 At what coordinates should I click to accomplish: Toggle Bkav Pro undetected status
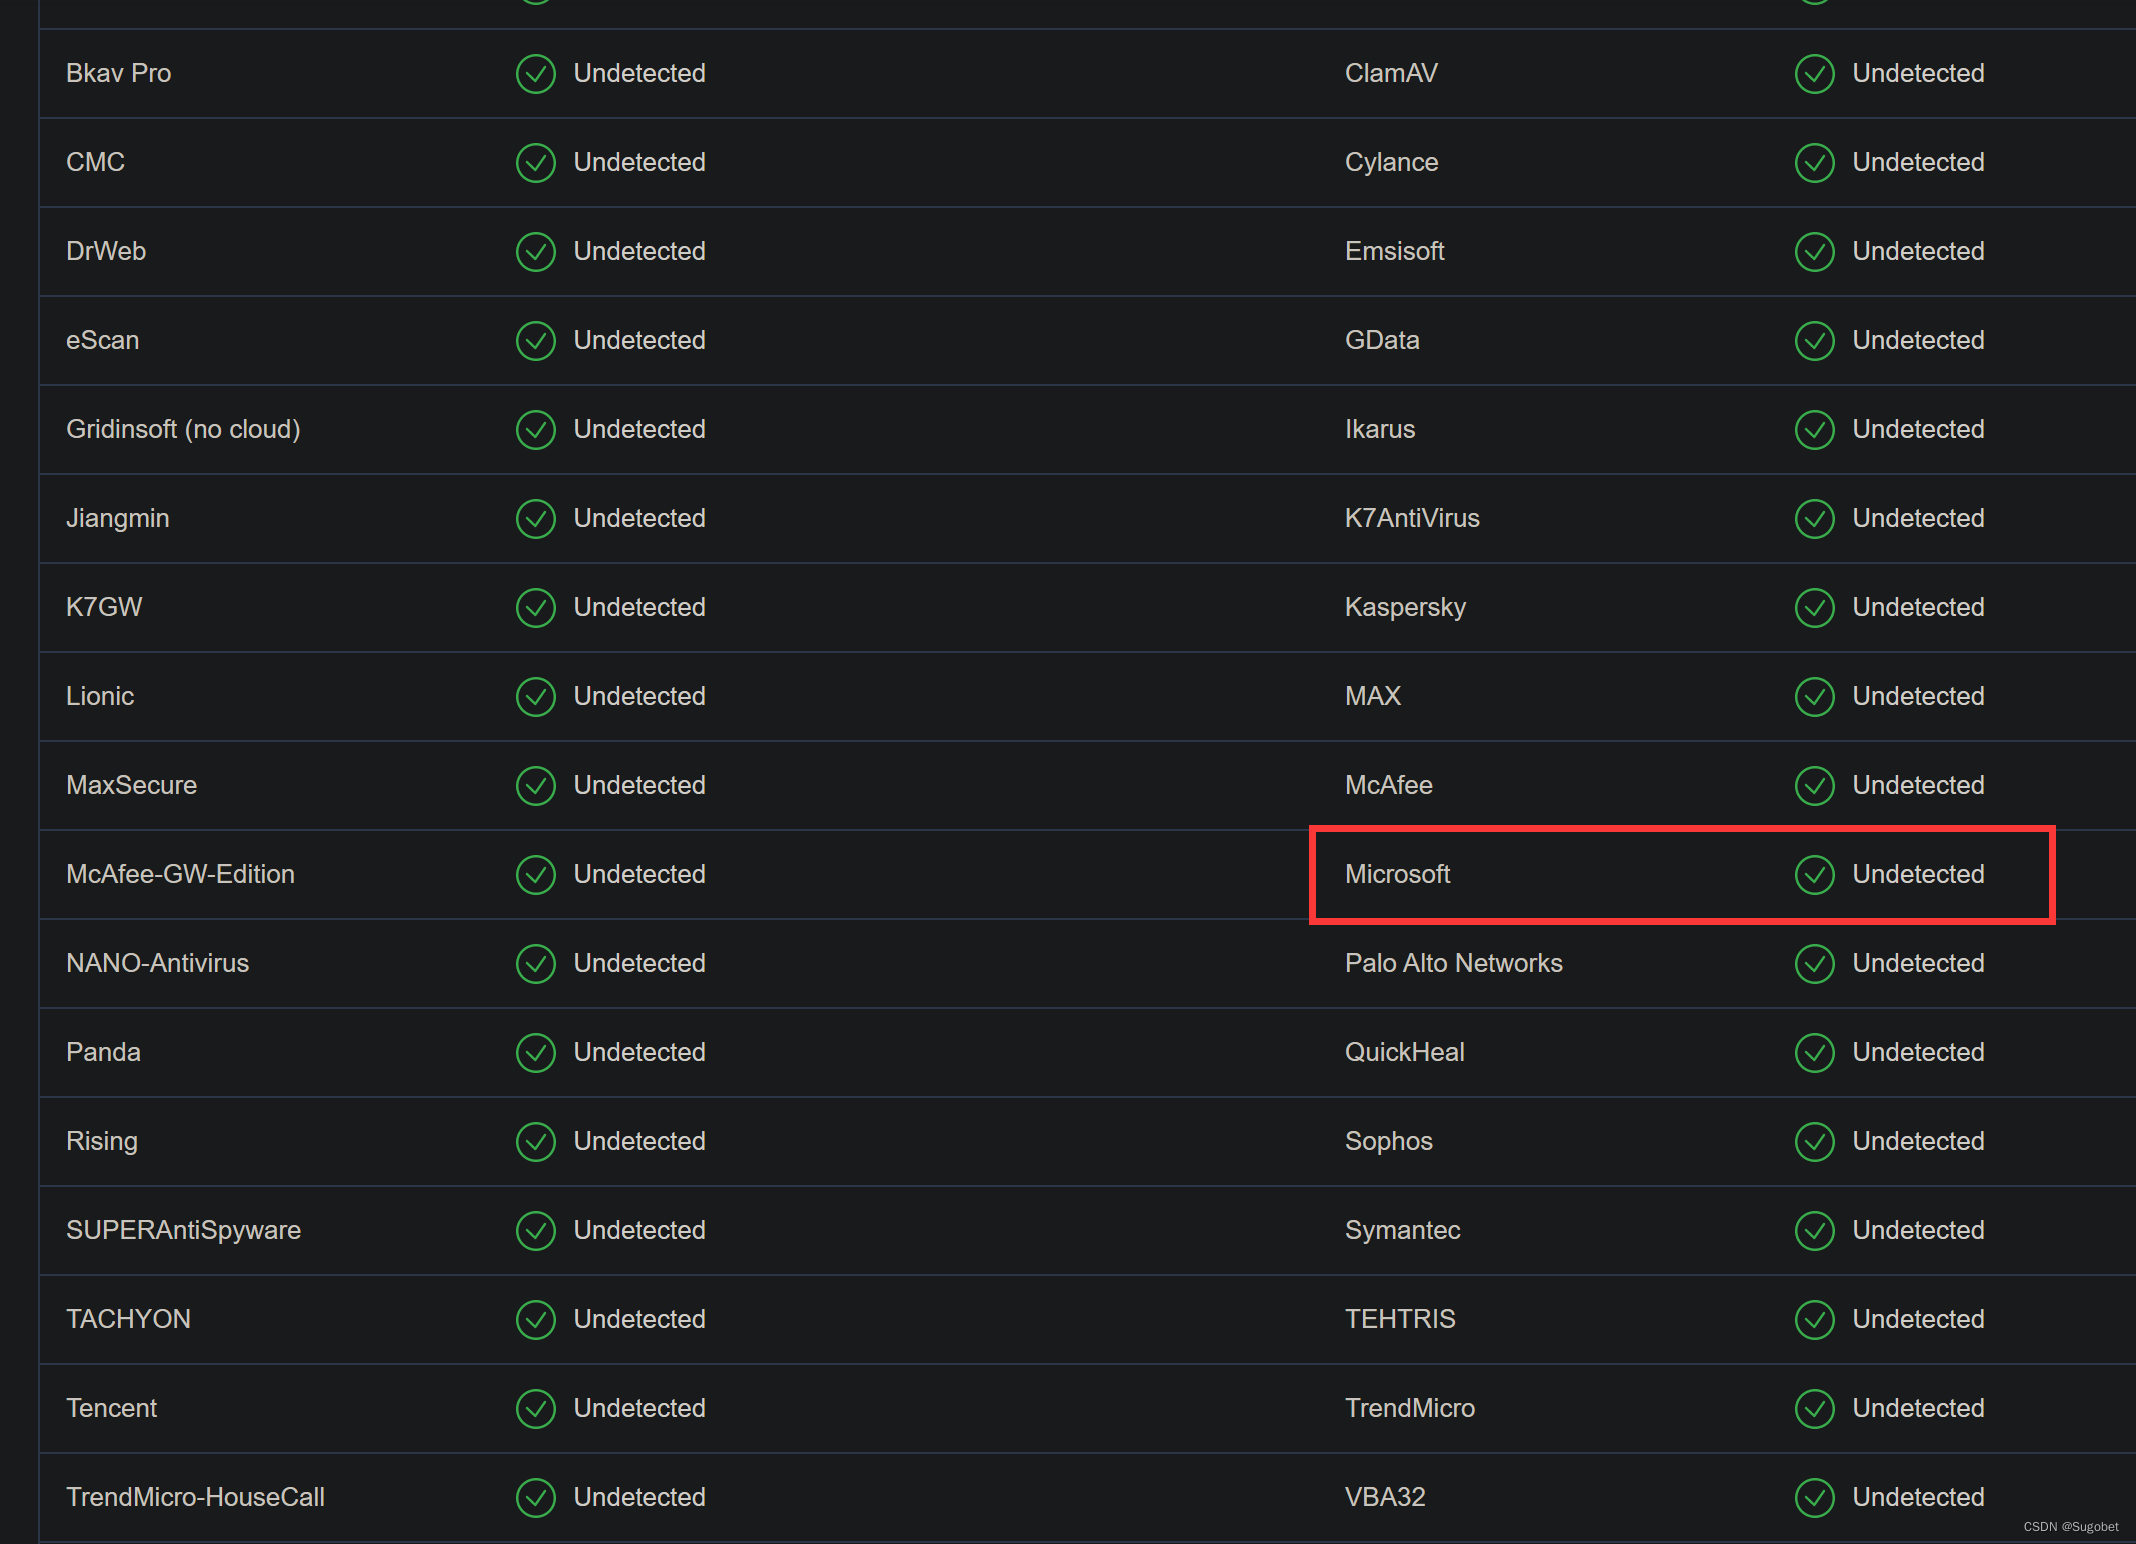537,71
